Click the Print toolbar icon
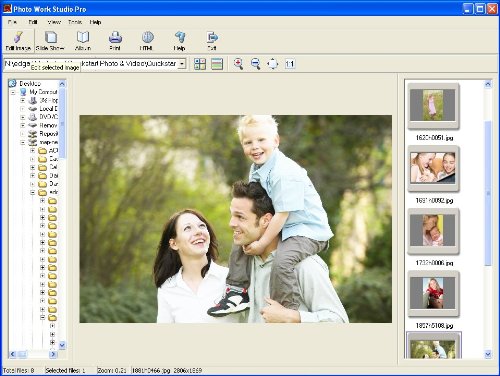Image resolution: width=500 pixels, height=376 pixels. coord(115,41)
